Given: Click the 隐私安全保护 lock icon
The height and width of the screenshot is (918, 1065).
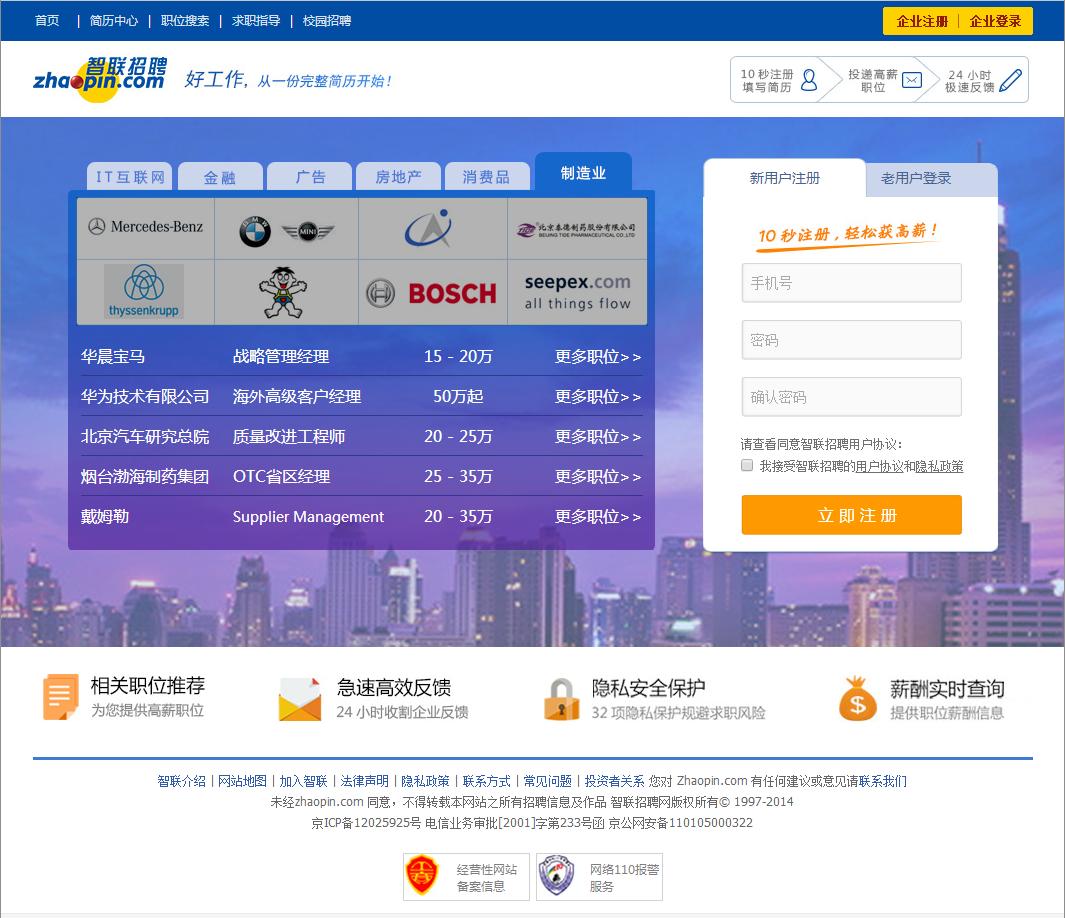Looking at the screenshot, I should coord(560,698).
